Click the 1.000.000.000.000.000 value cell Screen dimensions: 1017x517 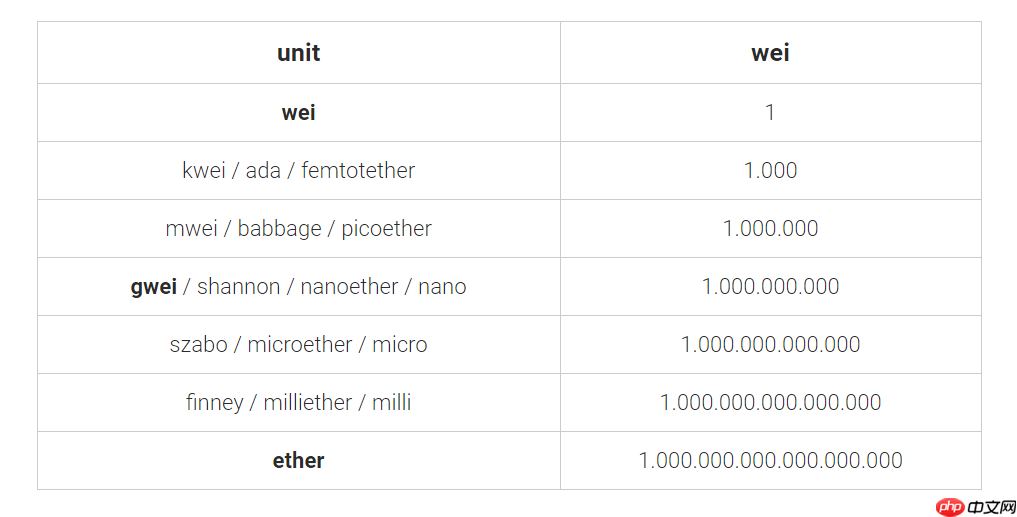pyautogui.click(x=770, y=402)
